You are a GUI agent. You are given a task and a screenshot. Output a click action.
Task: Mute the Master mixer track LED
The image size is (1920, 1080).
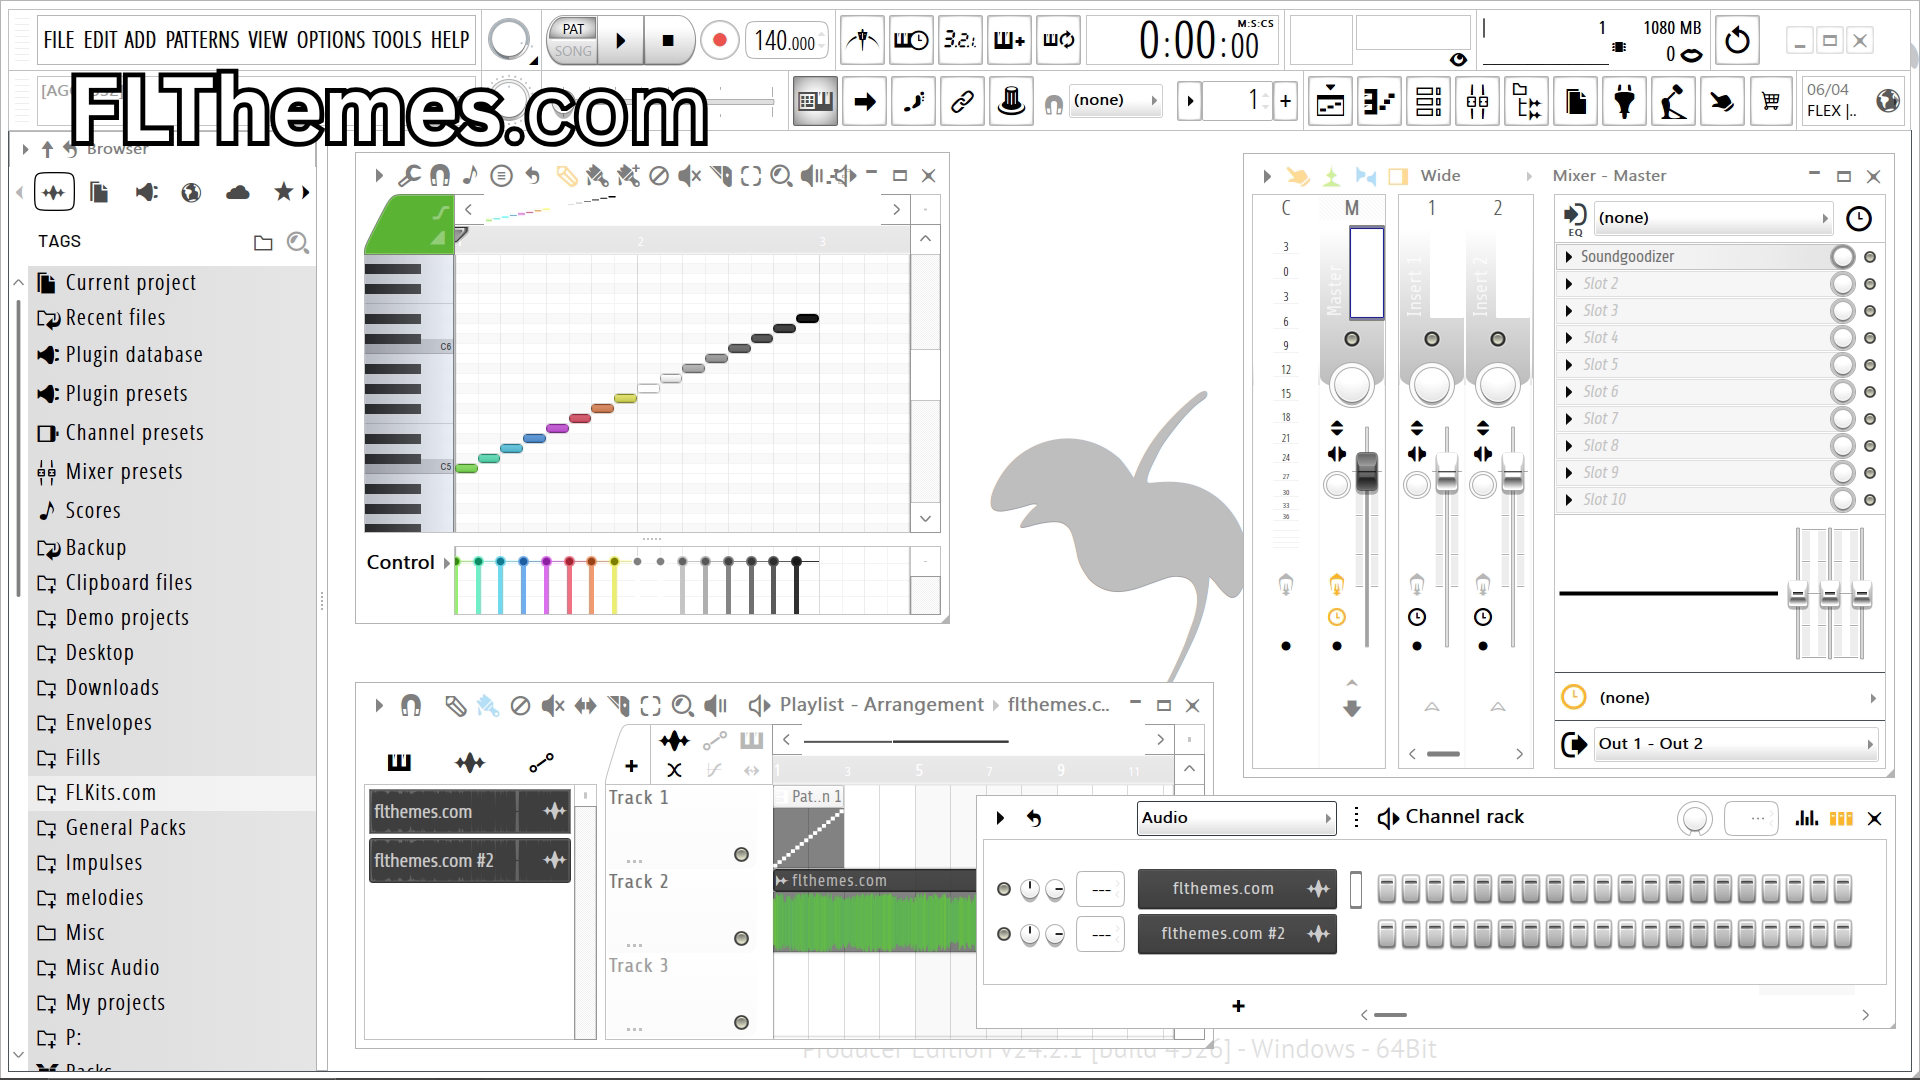(x=1352, y=339)
